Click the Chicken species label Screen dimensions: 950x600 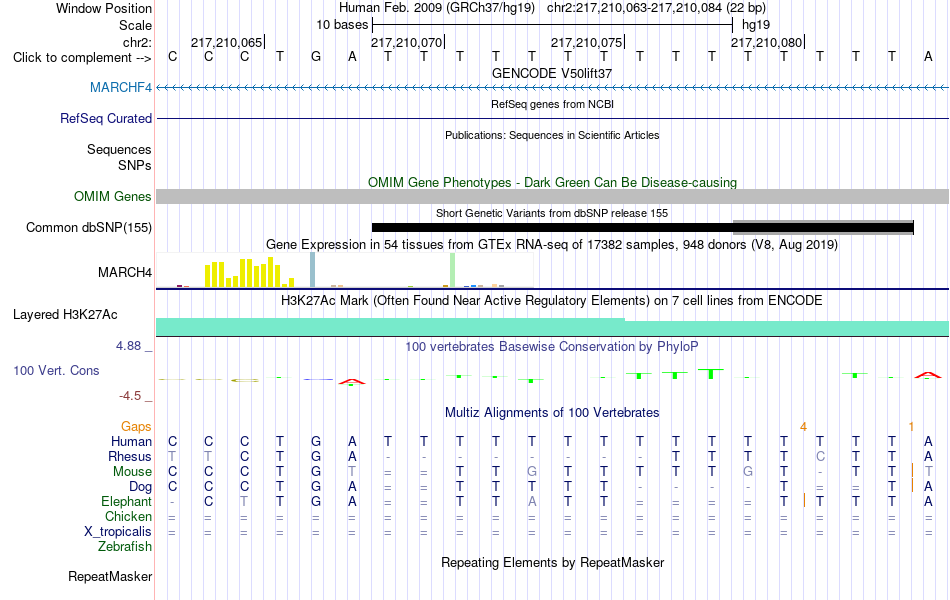(128, 516)
